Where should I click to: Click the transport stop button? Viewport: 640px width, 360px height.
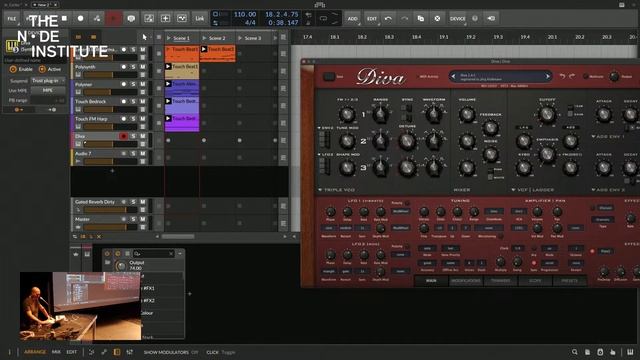(x=64, y=18)
